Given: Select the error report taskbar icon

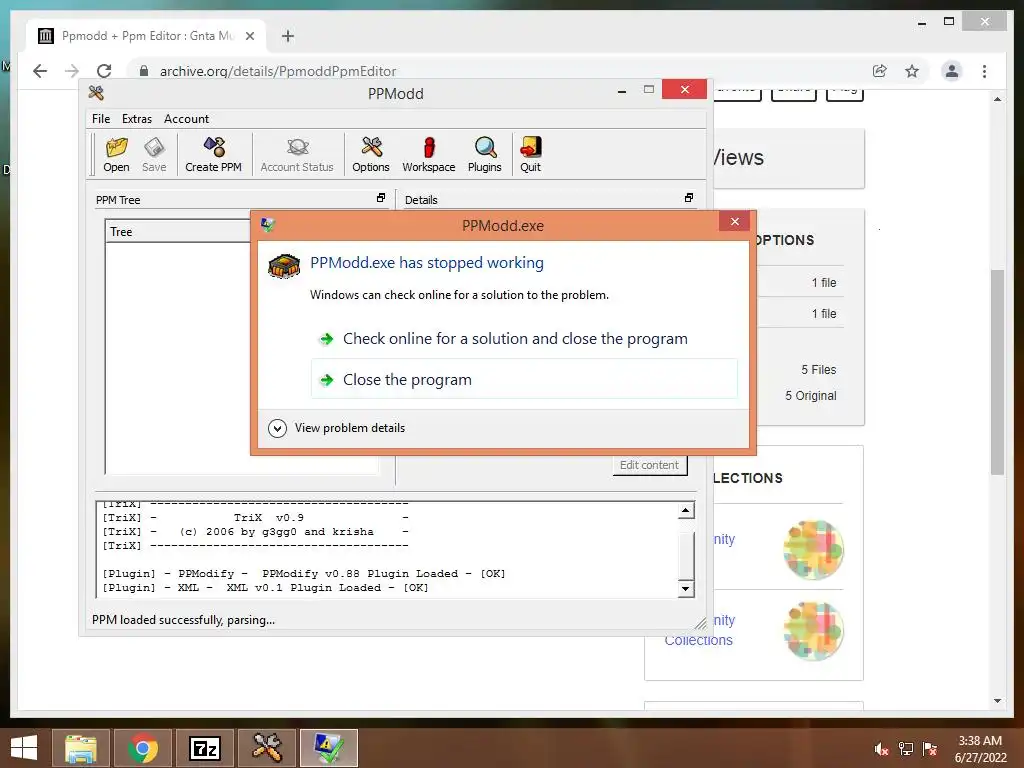Looking at the screenshot, I should pyautogui.click(x=328, y=748).
